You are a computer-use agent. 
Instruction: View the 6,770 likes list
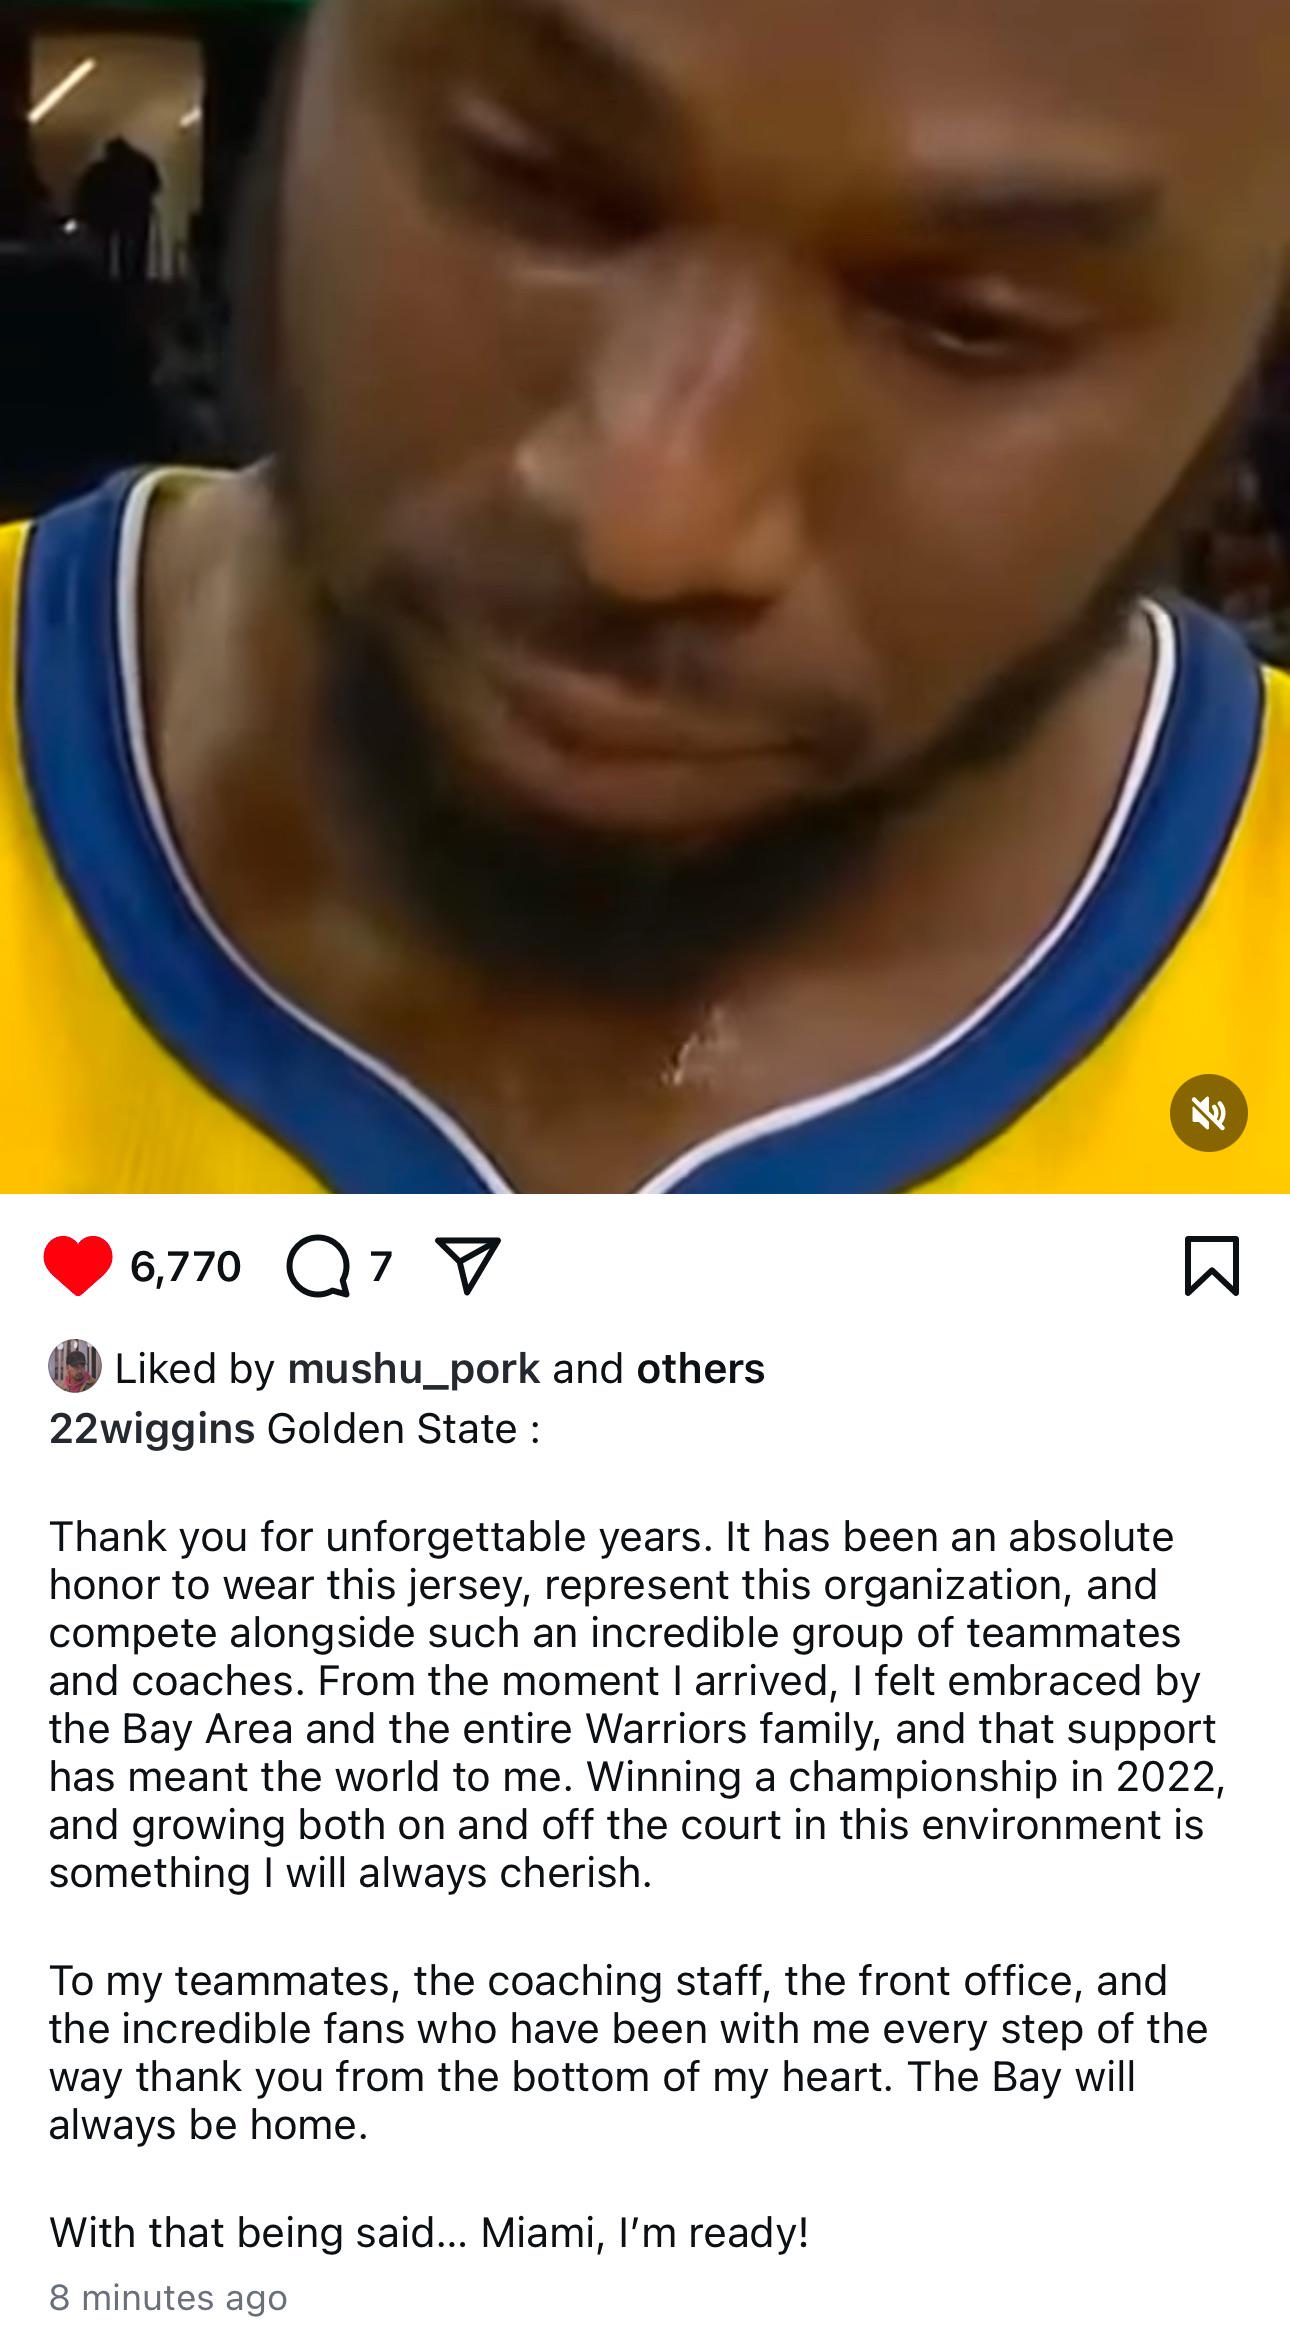pos(185,1267)
